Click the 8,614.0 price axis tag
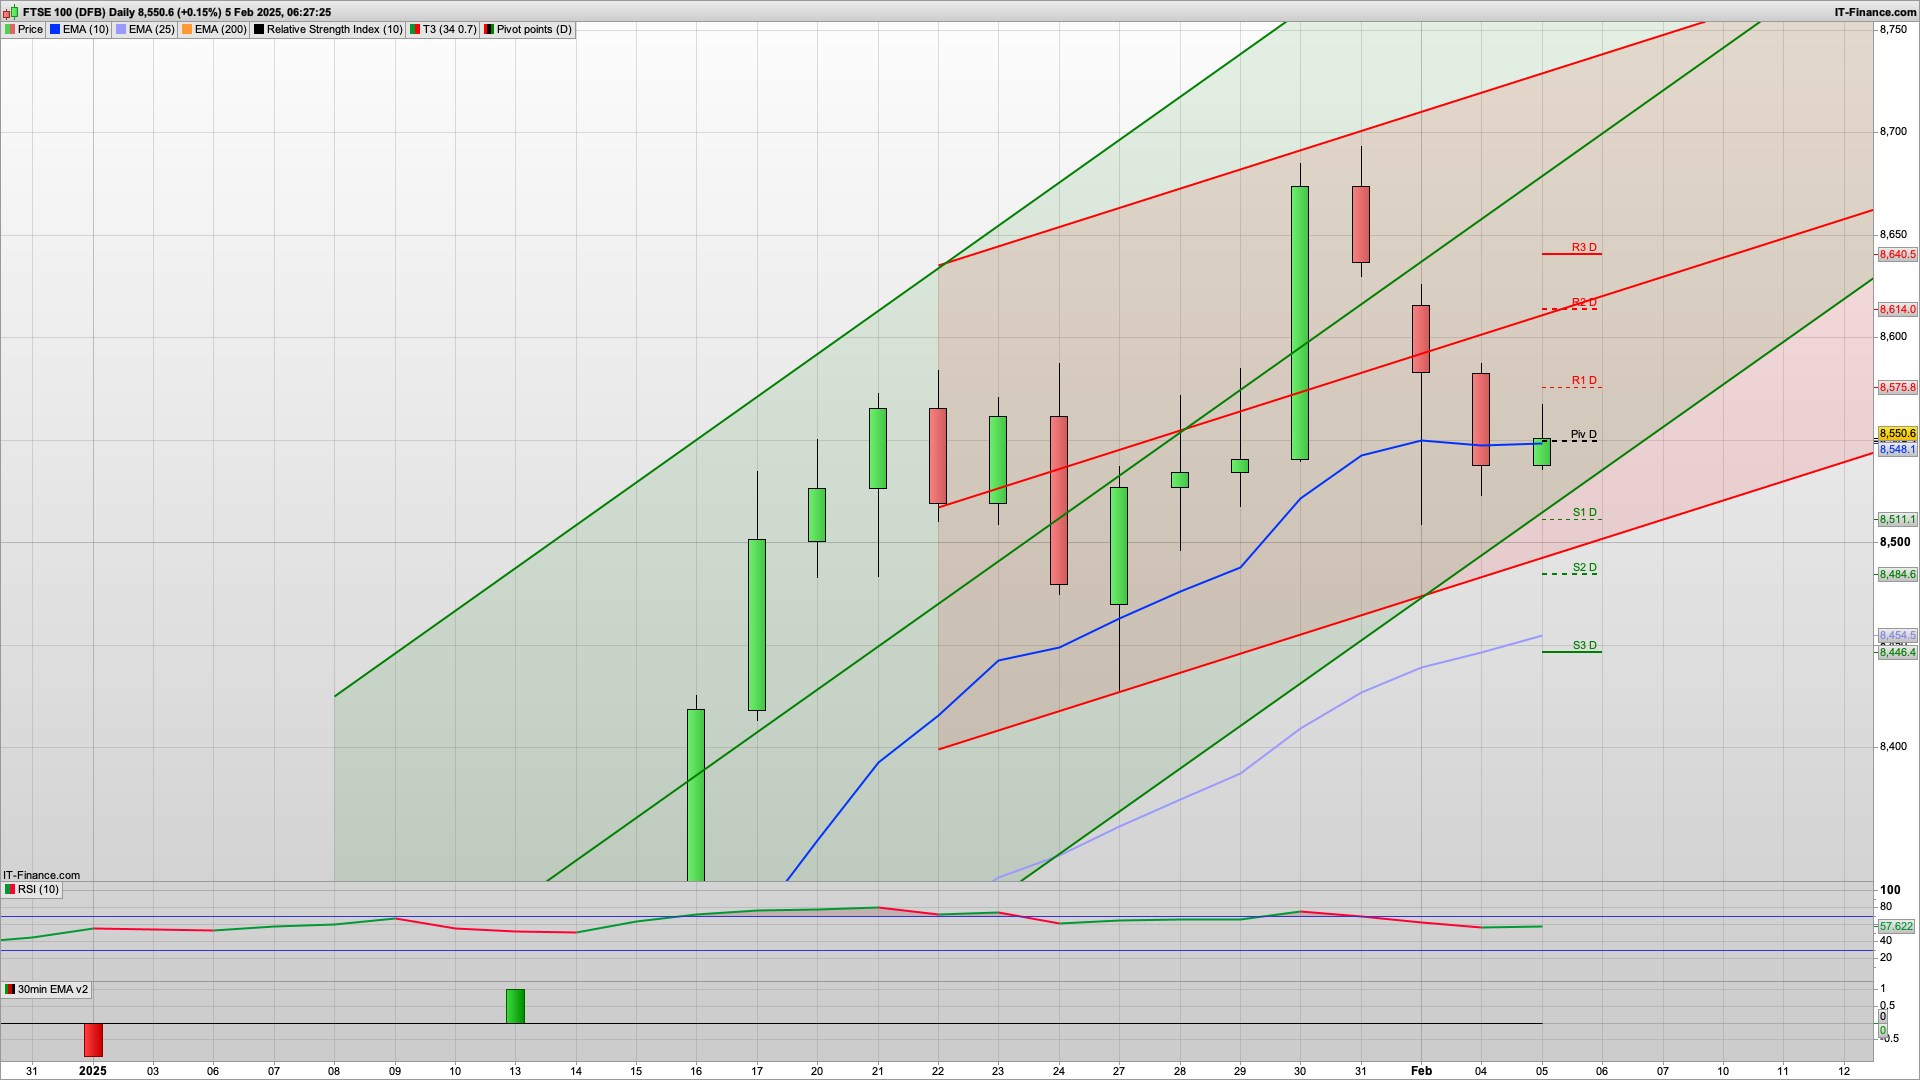The height and width of the screenshot is (1080, 1920). coord(1897,310)
